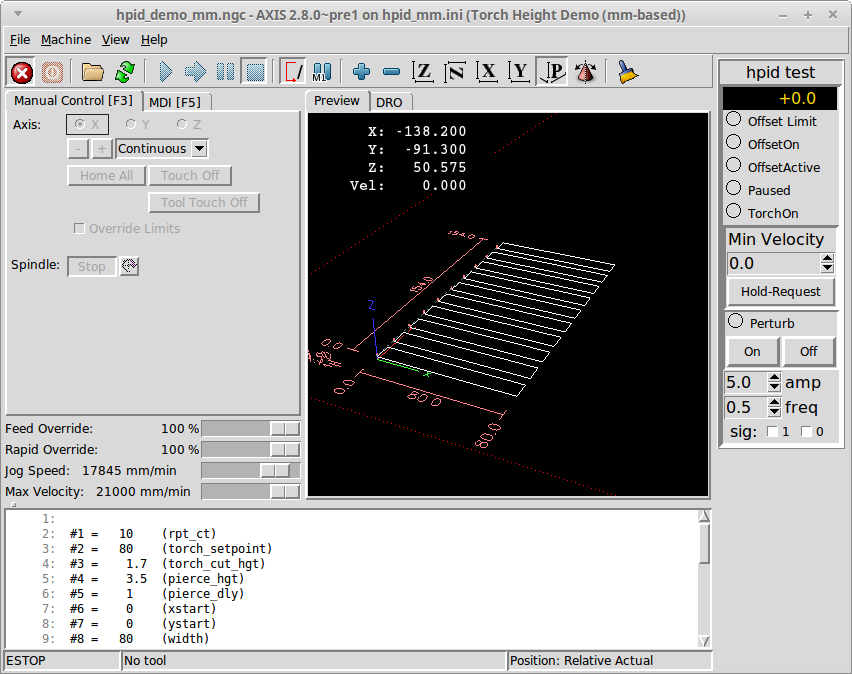Toggle the Perturb indicator
Screen dimensions: 852x674
[735, 321]
